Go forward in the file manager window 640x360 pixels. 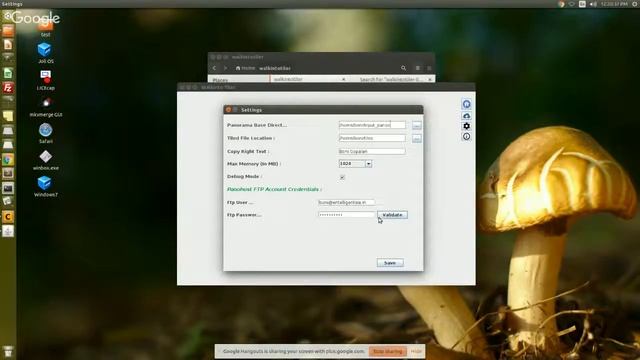[x=225, y=68]
